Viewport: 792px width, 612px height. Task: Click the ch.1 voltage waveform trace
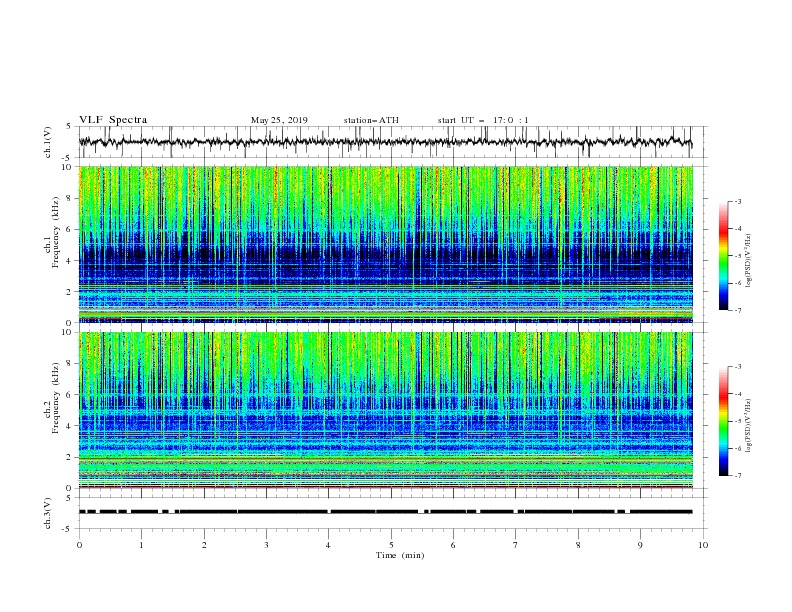coord(385,142)
